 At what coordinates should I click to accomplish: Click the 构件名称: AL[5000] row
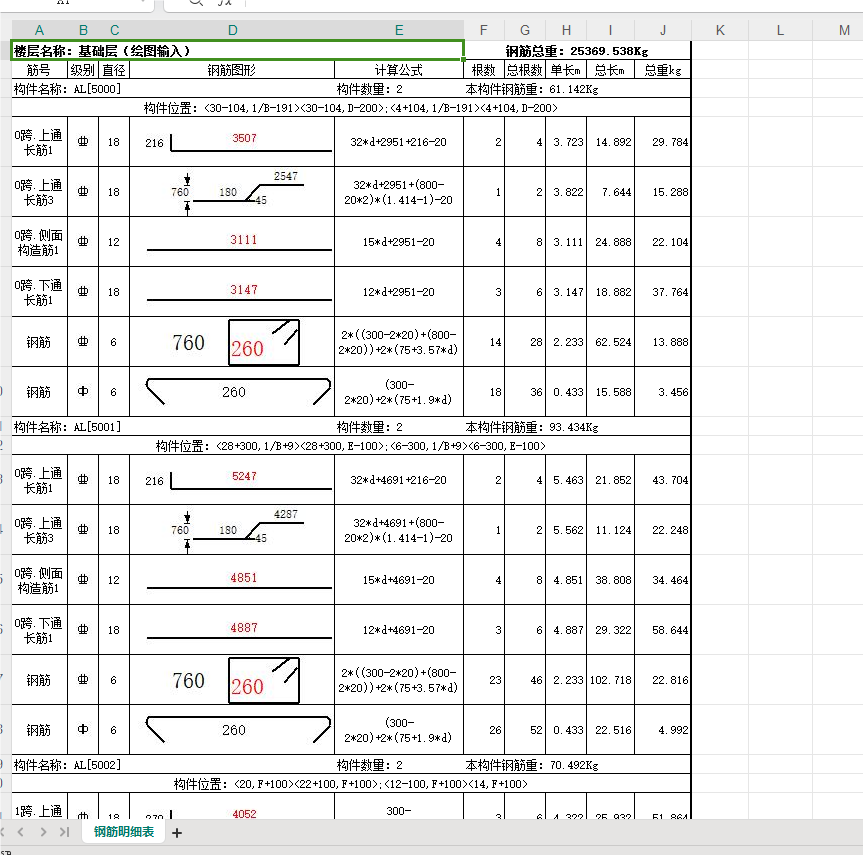tap(351, 89)
